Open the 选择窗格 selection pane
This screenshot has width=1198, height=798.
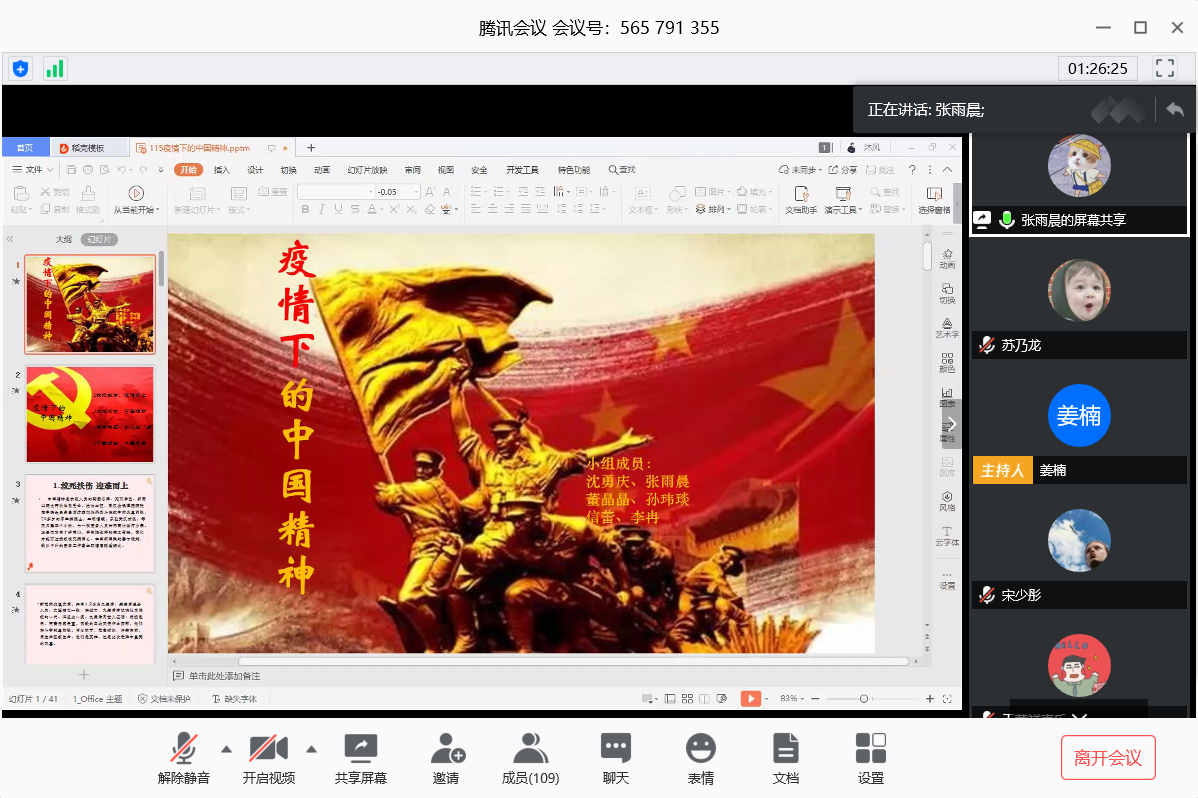click(x=934, y=200)
